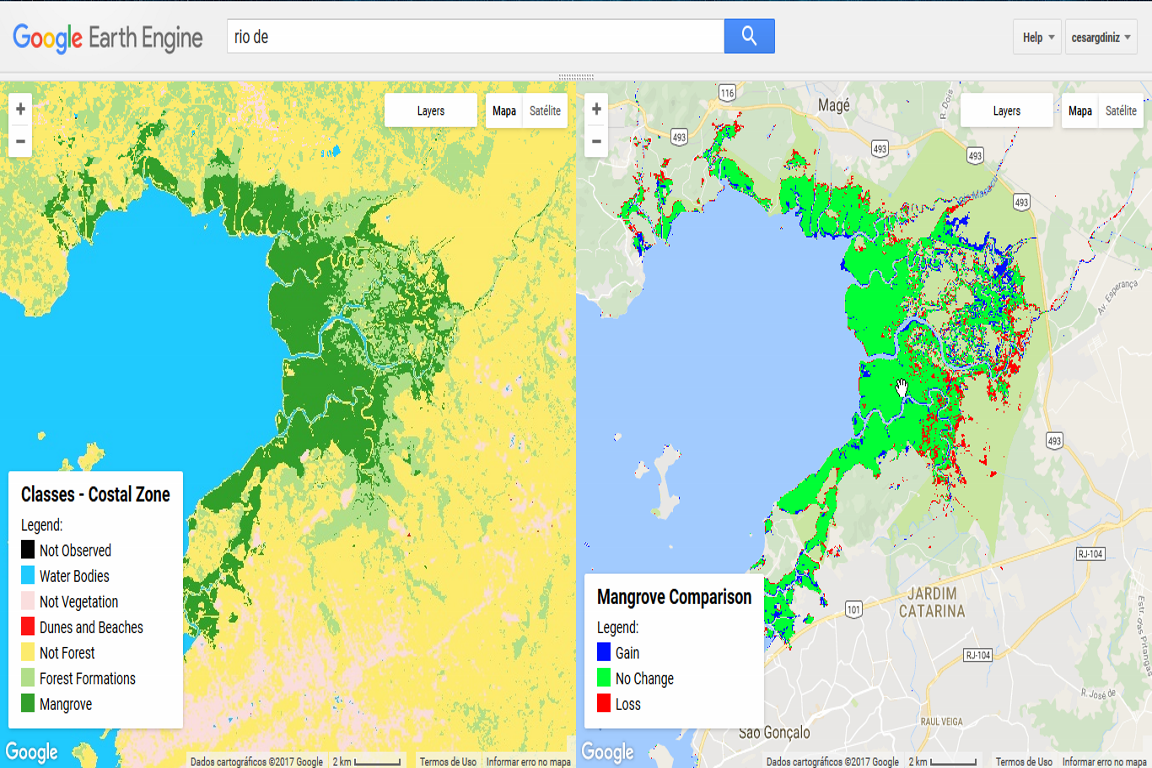Click the search field containing 'rio de'
The height and width of the screenshot is (768, 1152).
[475, 37]
